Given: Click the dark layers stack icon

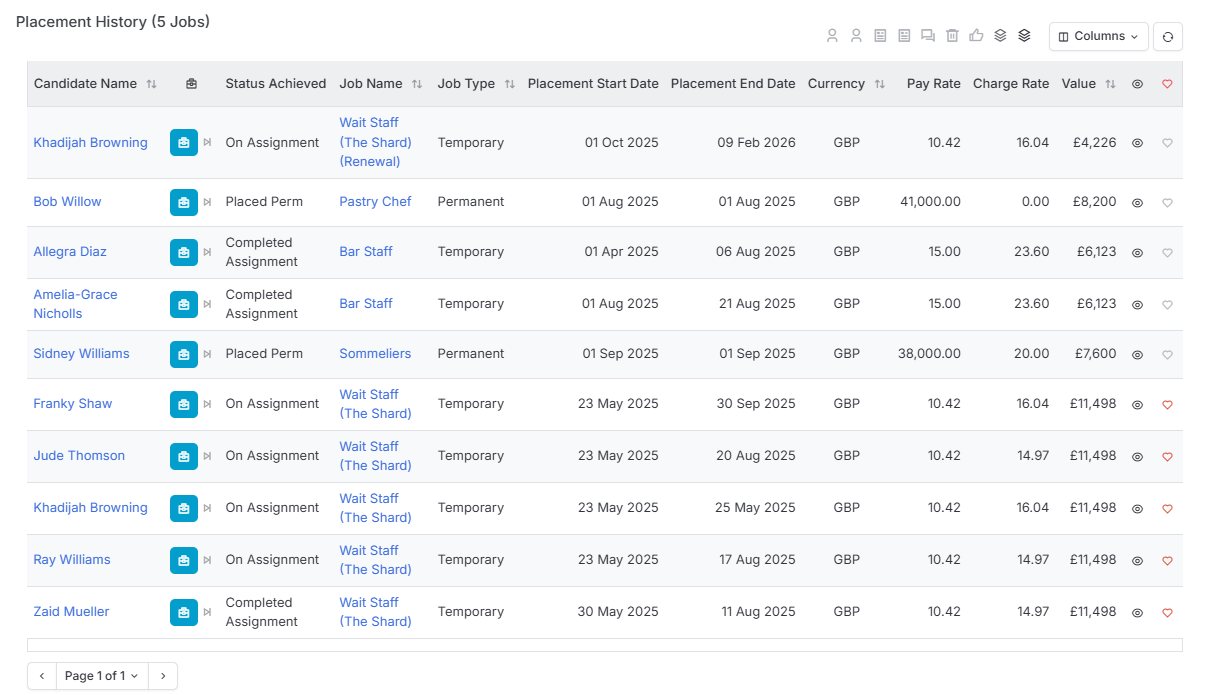Looking at the screenshot, I should tap(1024, 36).
